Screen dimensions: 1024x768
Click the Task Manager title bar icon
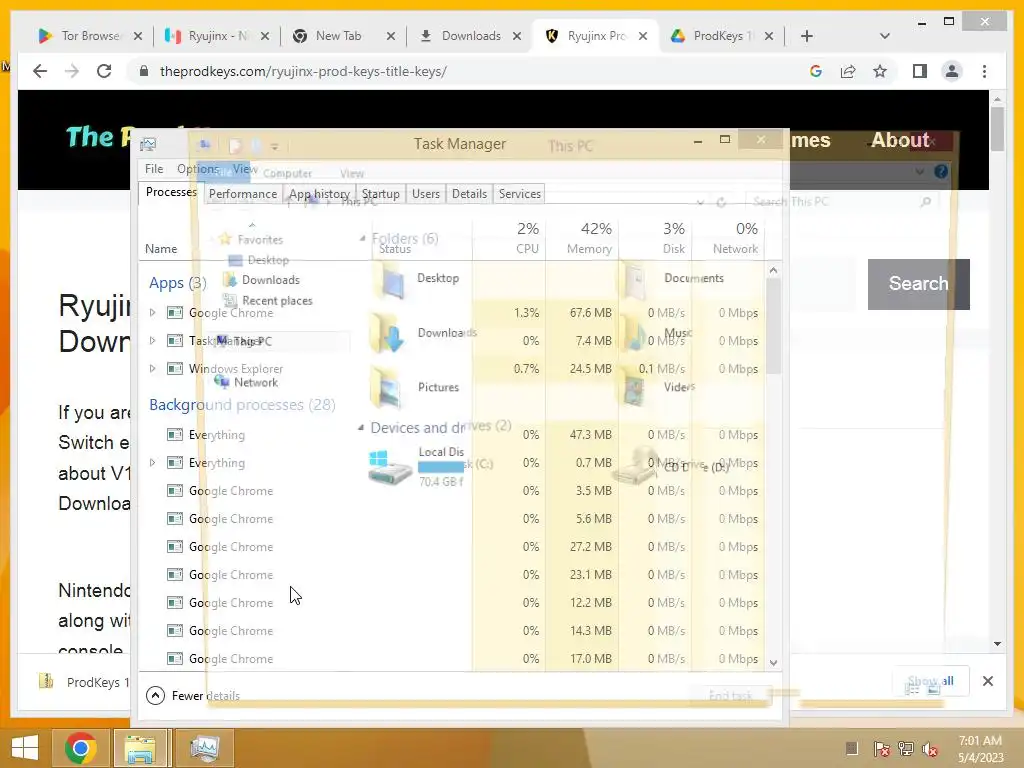point(148,144)
